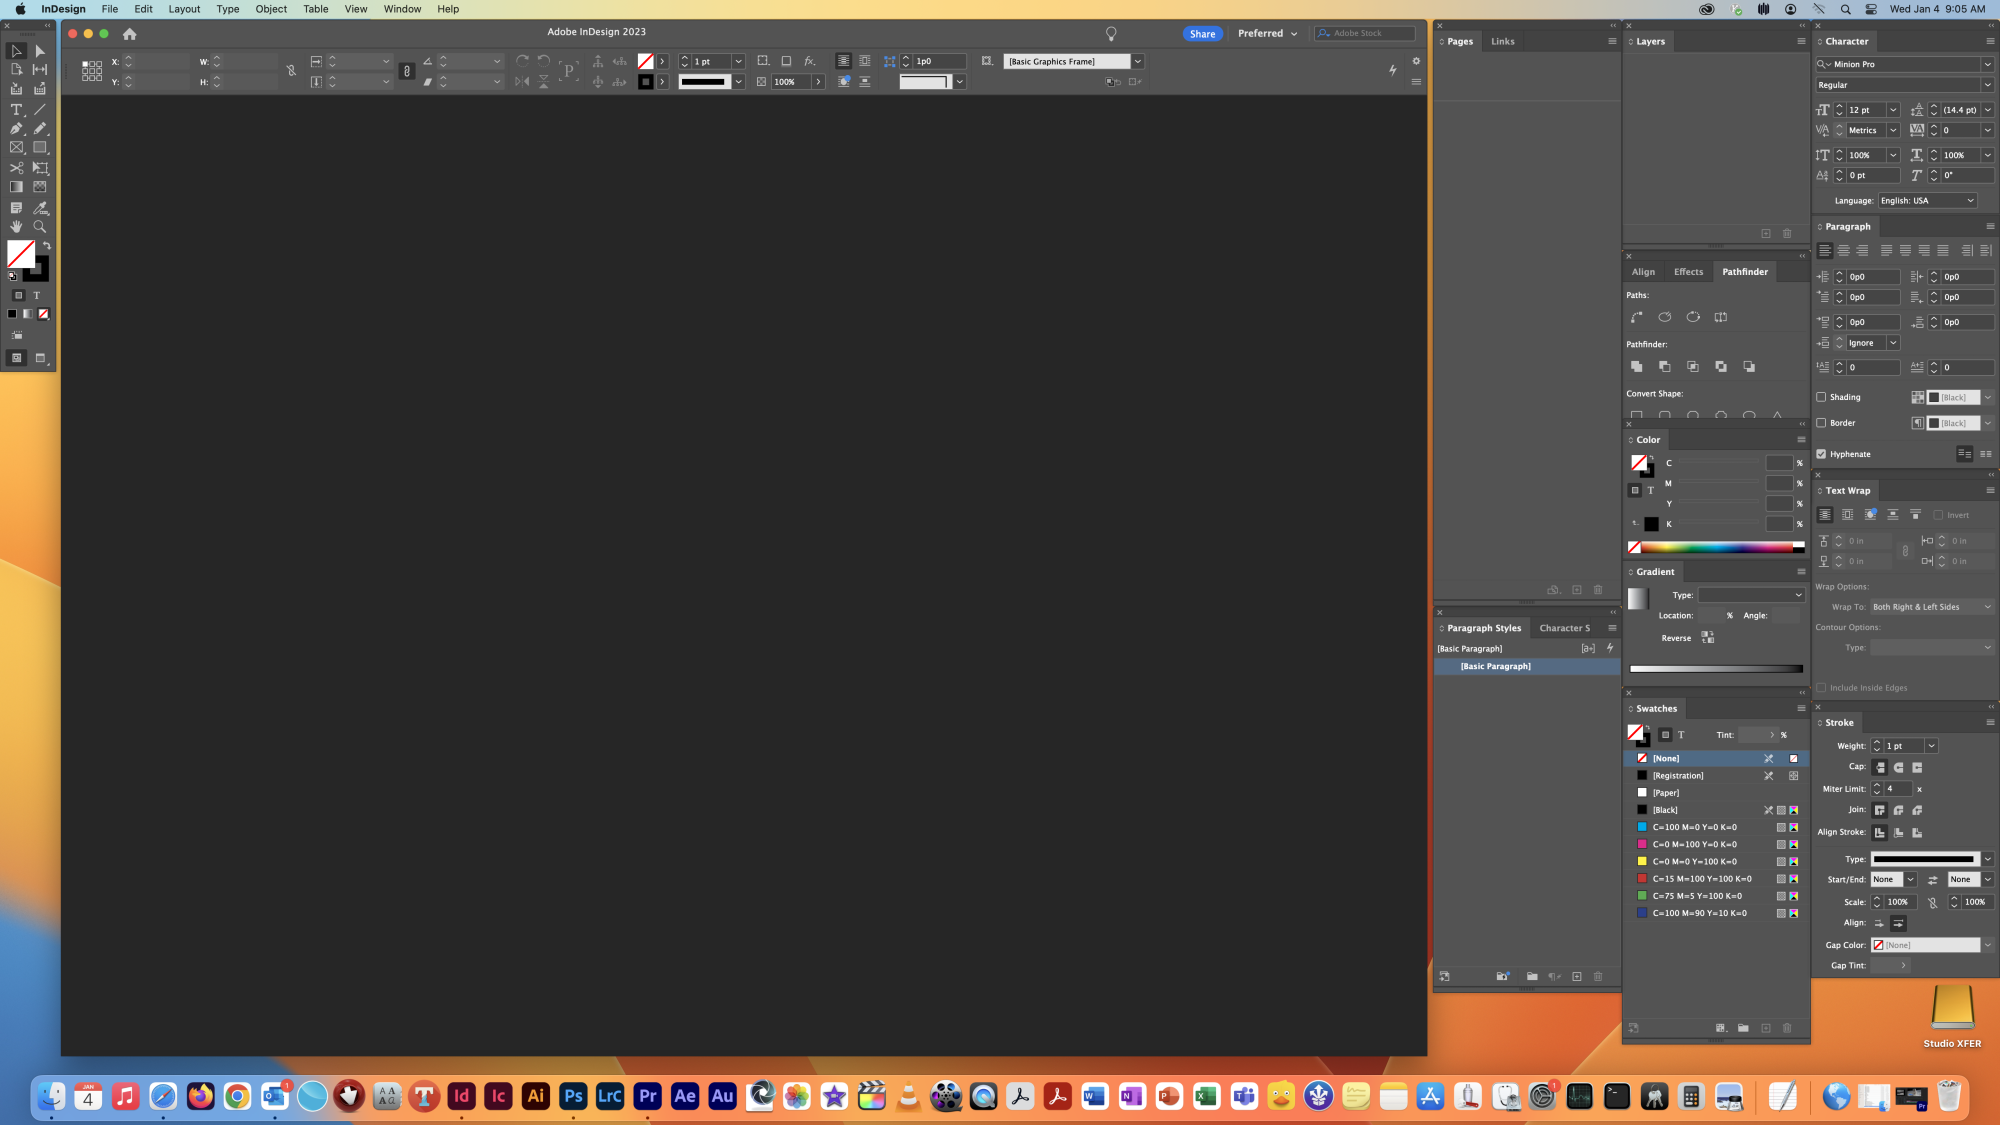
Task: Select the Pen tool
Action: 16,129
